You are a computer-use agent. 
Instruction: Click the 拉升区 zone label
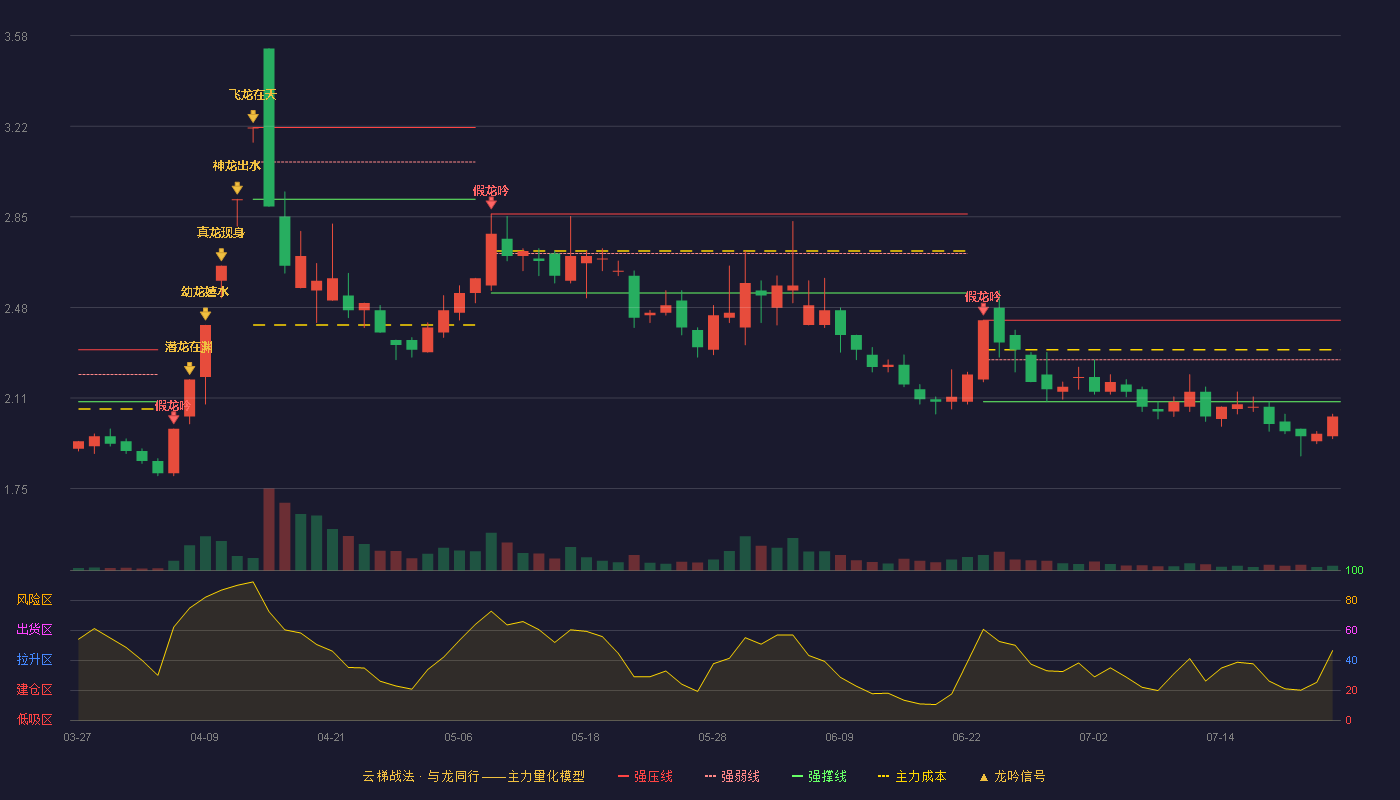(x=35, y=660)
